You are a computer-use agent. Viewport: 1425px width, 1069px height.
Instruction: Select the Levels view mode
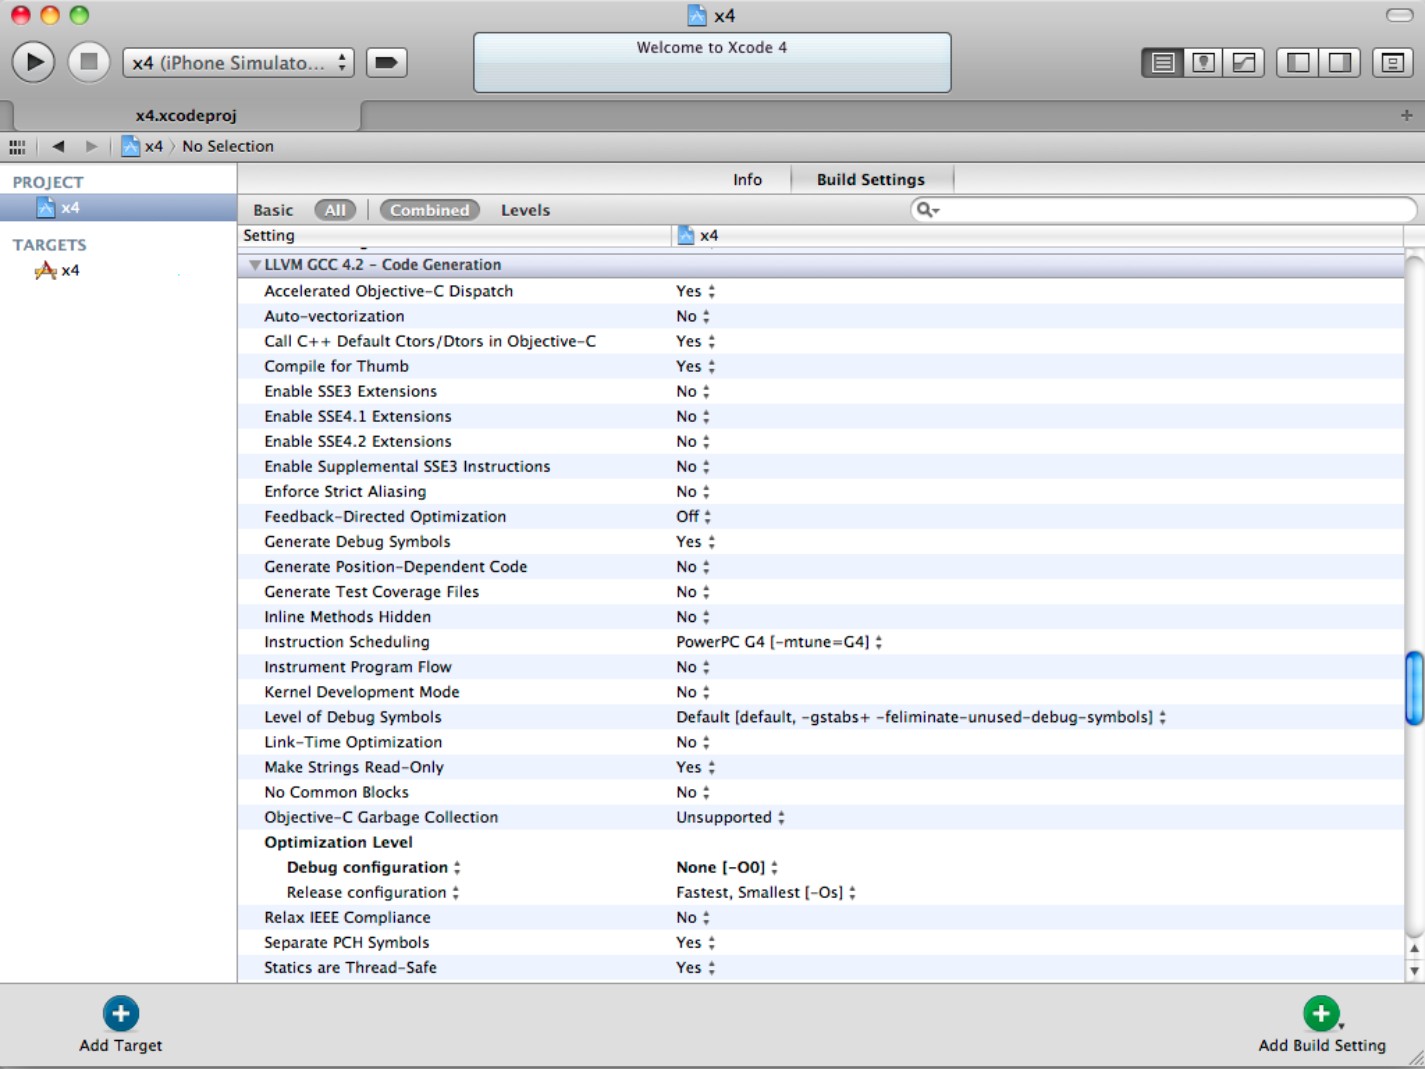(525, 210)
